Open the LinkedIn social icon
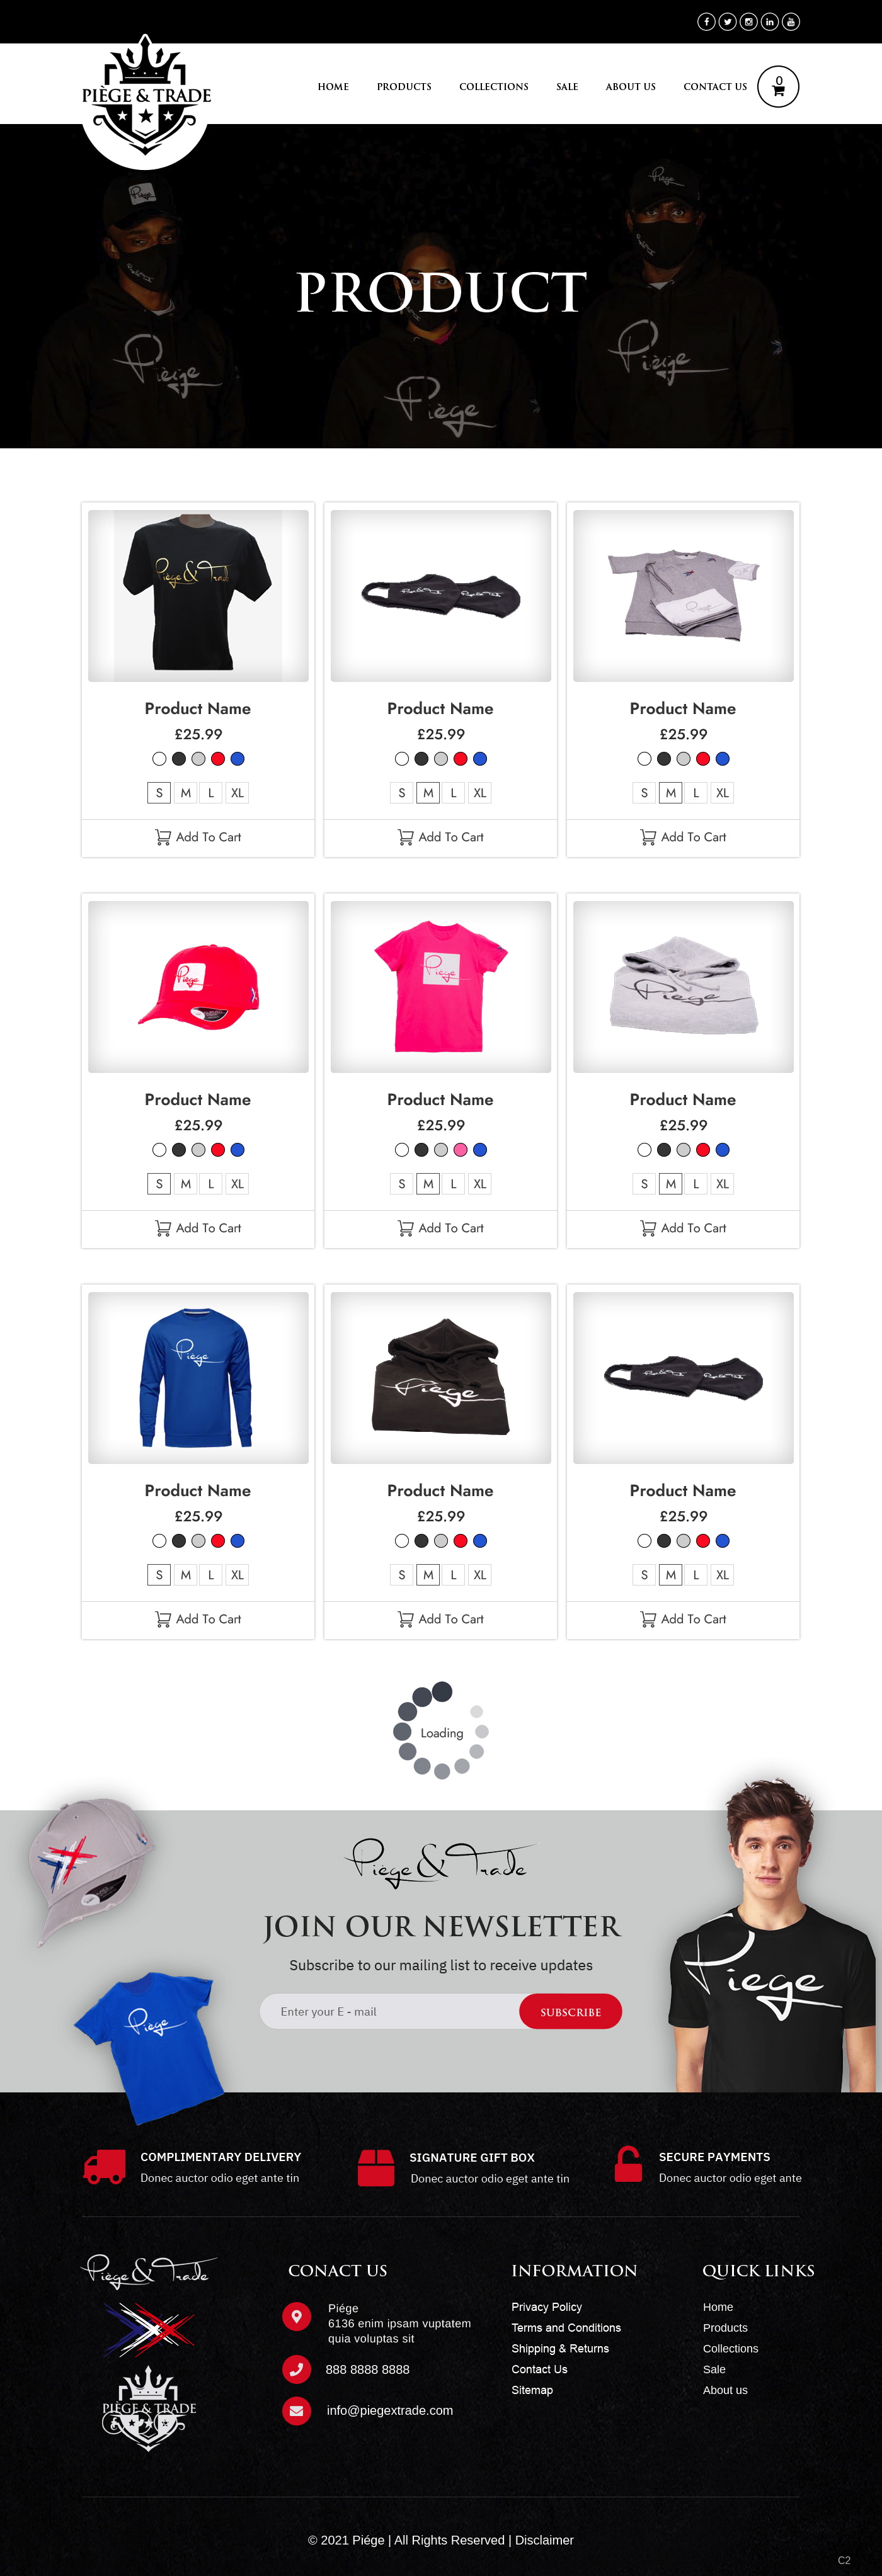The image size is (882, 2576). point(769,22)
